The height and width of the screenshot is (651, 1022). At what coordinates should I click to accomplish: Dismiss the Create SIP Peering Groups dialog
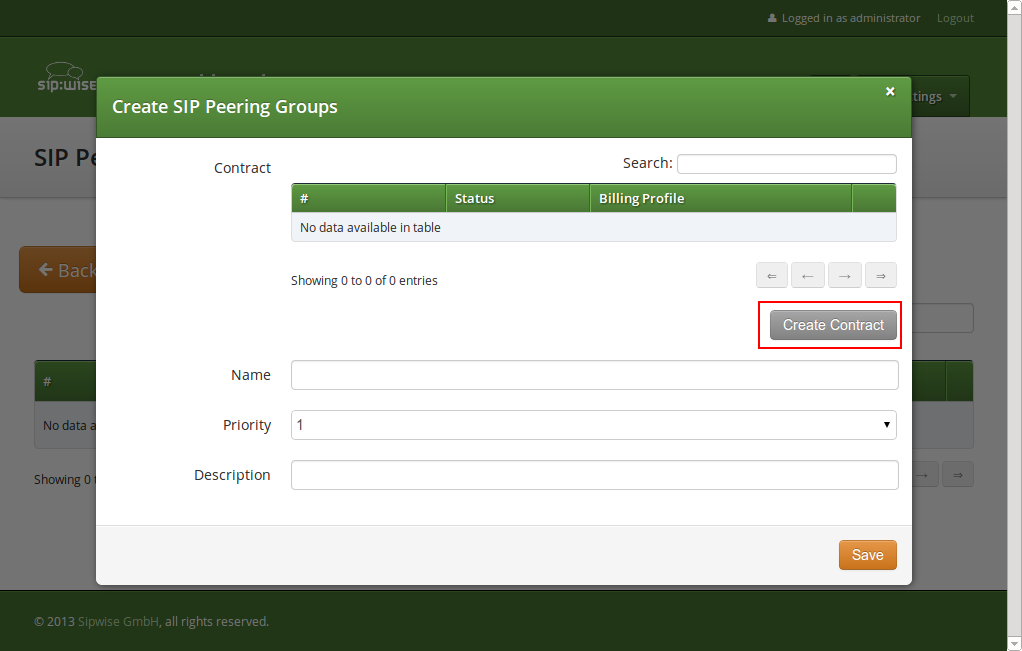(890, 91)
